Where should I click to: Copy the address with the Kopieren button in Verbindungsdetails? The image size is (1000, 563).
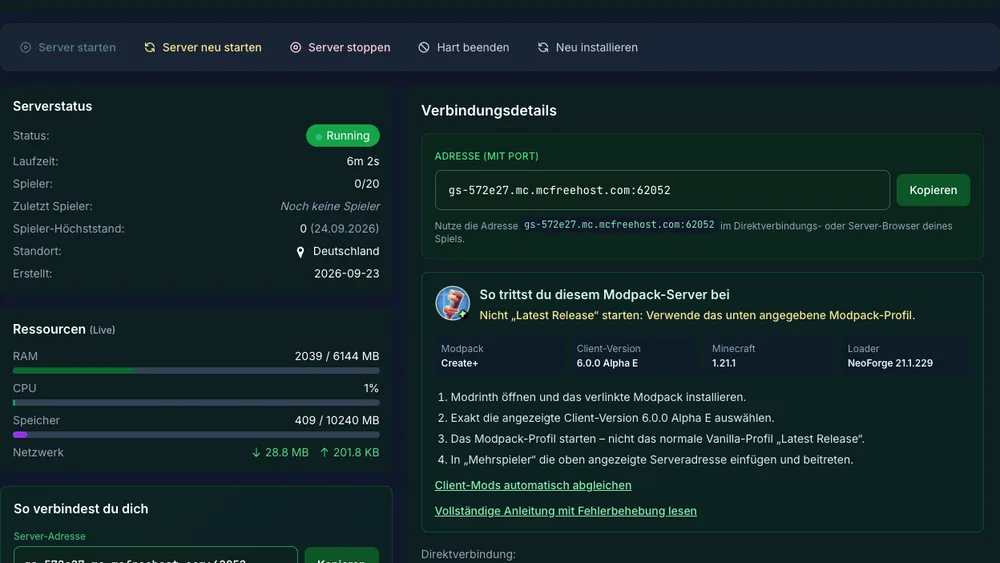[x=933, y=190]
